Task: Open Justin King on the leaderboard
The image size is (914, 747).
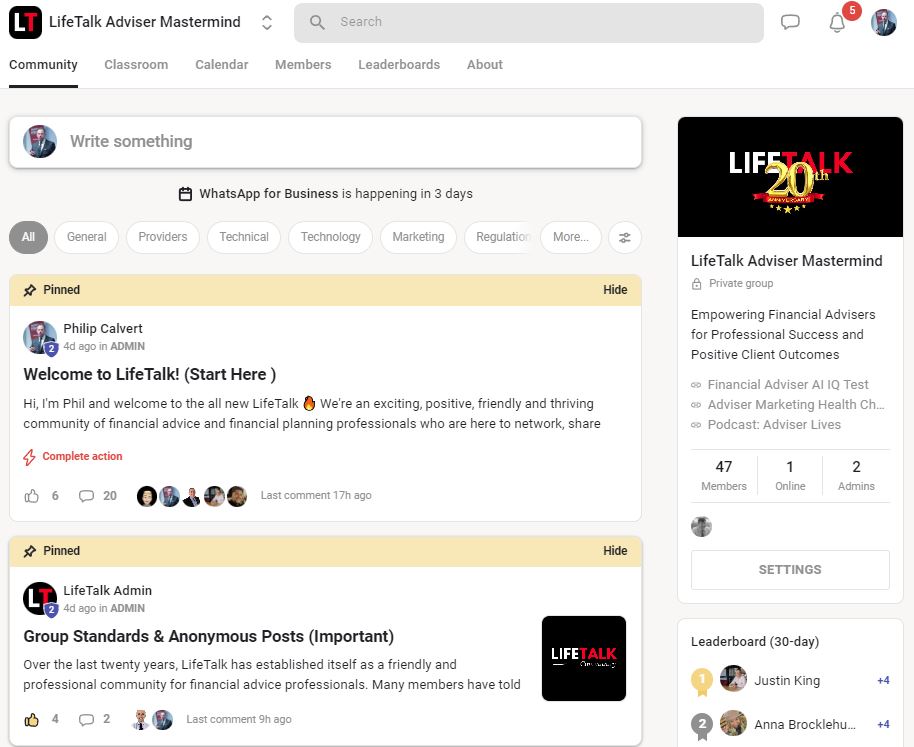Action: 787,681
